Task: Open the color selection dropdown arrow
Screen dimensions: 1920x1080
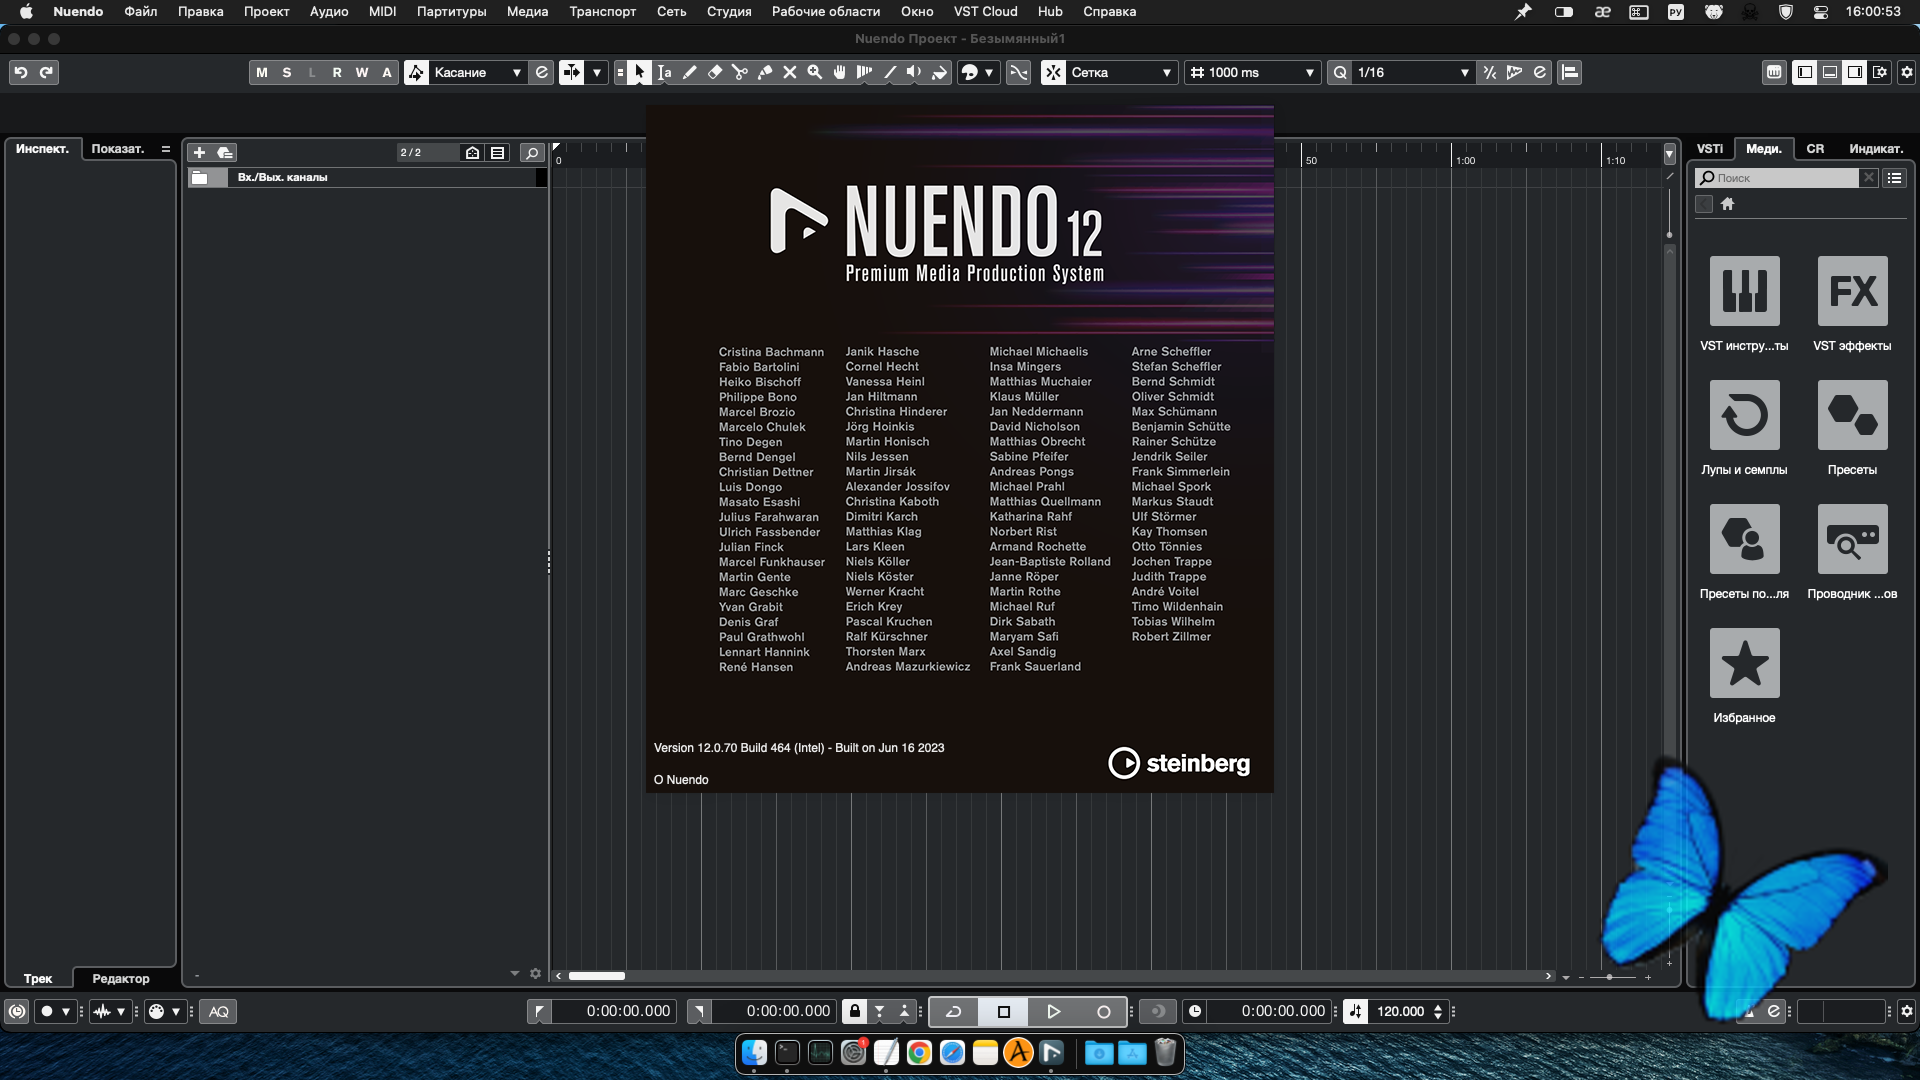Action: [989, 72]
